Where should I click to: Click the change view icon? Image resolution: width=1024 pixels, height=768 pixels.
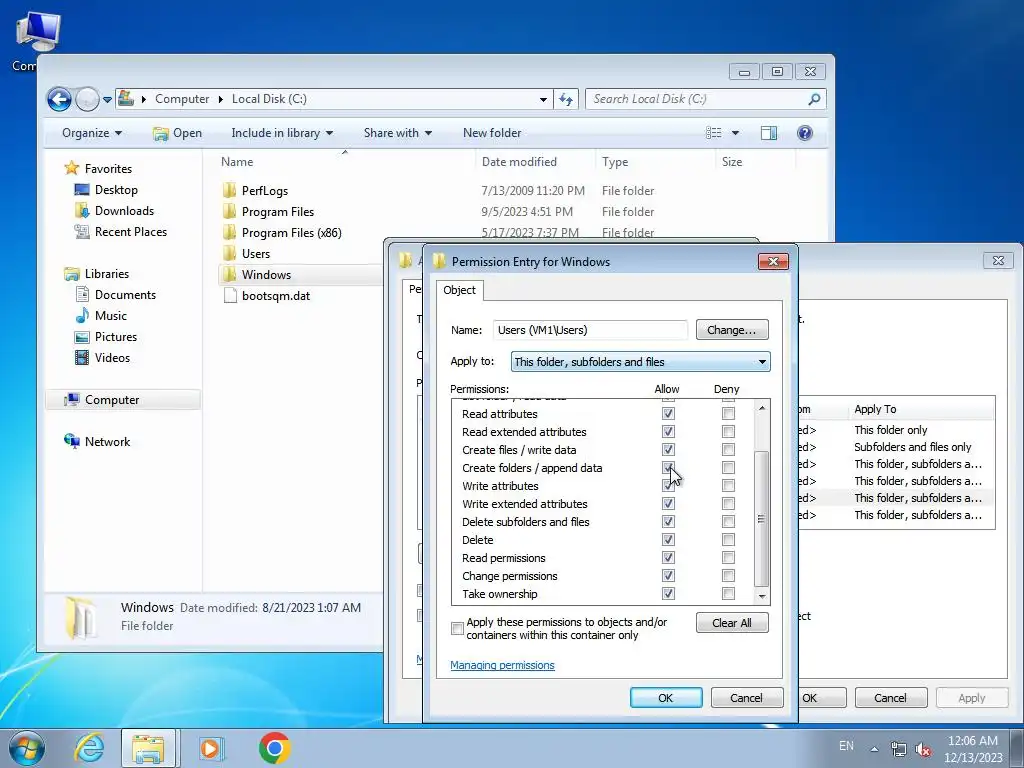point(714,133)
